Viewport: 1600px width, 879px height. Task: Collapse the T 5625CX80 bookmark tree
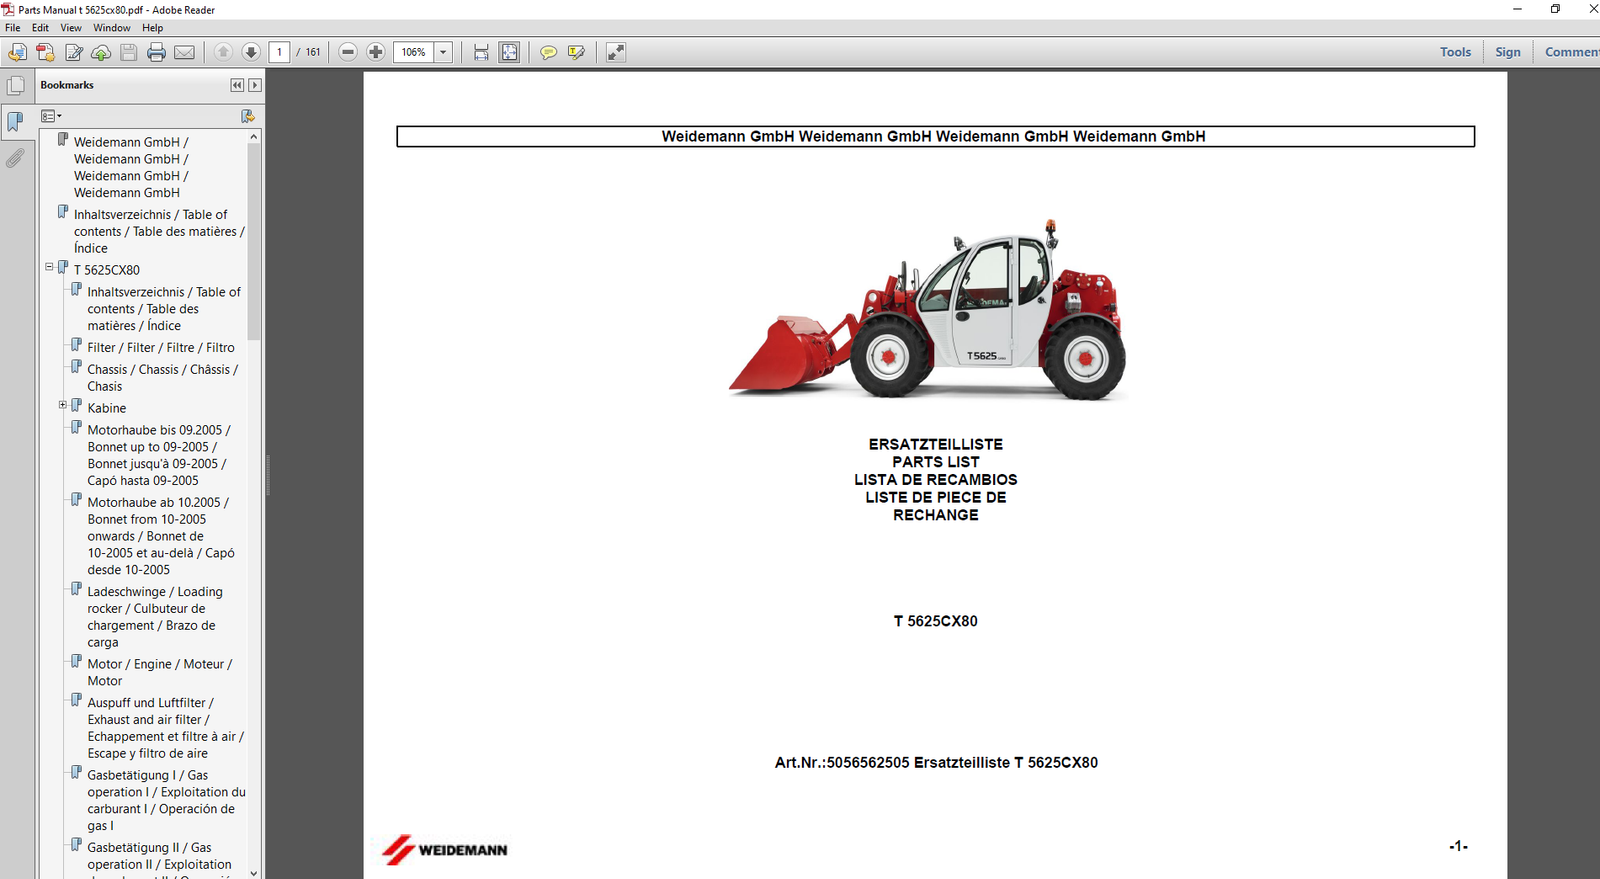tap(49, 267)
